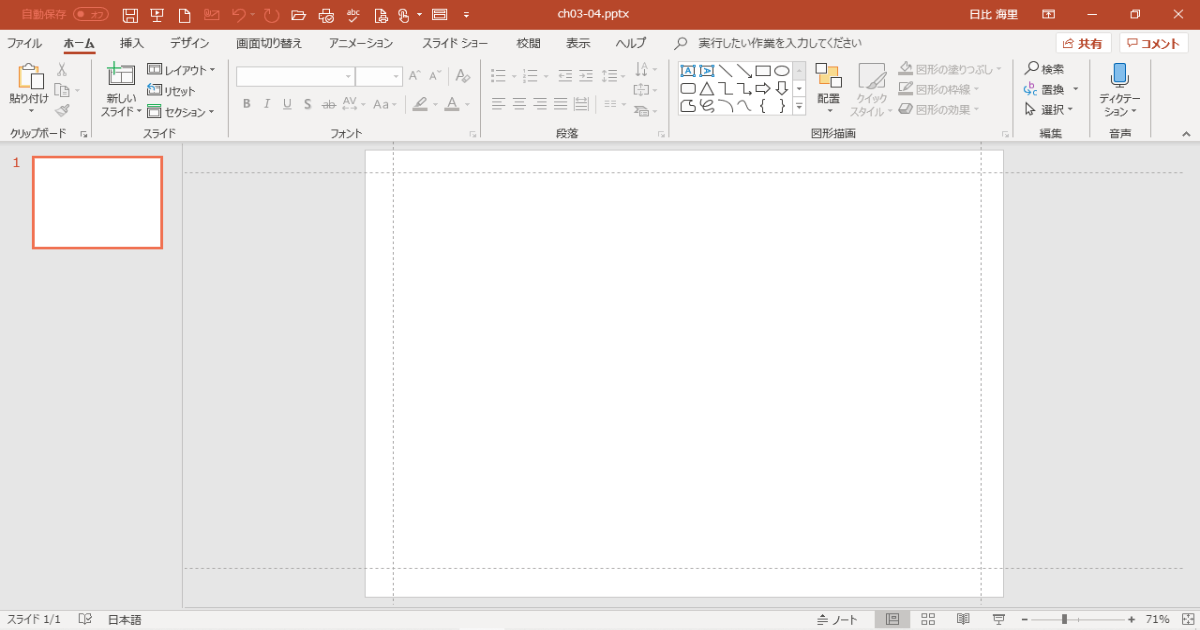Toggle Strikethrough formatting
The width and height of the screenshot is (1200, 630).
(x=329, y=104)
